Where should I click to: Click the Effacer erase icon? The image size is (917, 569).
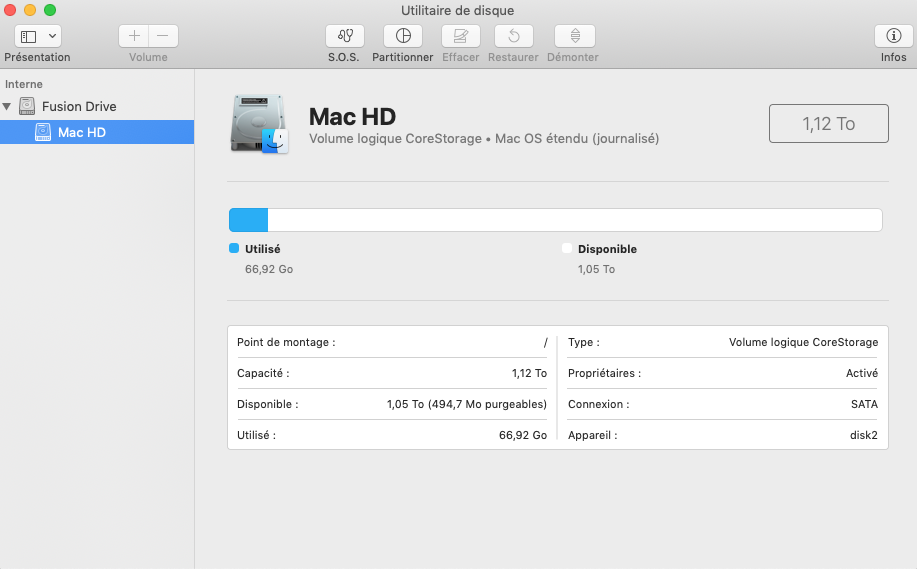click(x=461, y=36)
